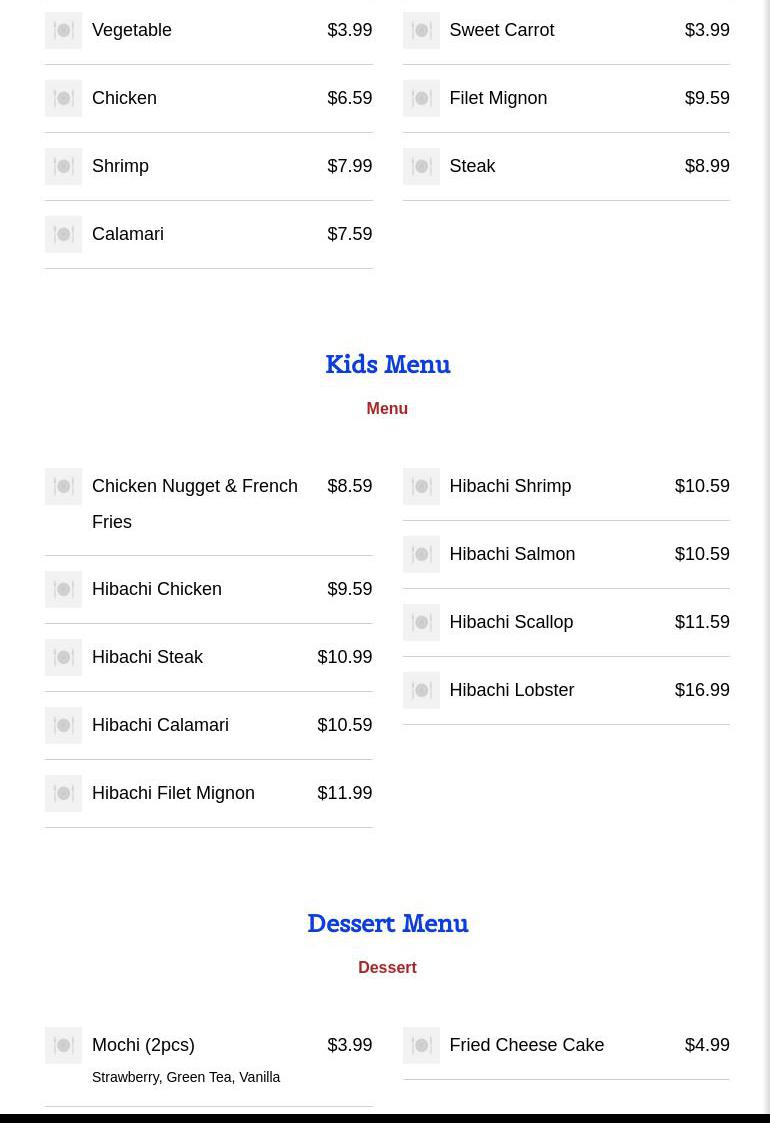Click the Hibachi Lobster placeholder image icon

pyautogui.click(x=421, y=690)
